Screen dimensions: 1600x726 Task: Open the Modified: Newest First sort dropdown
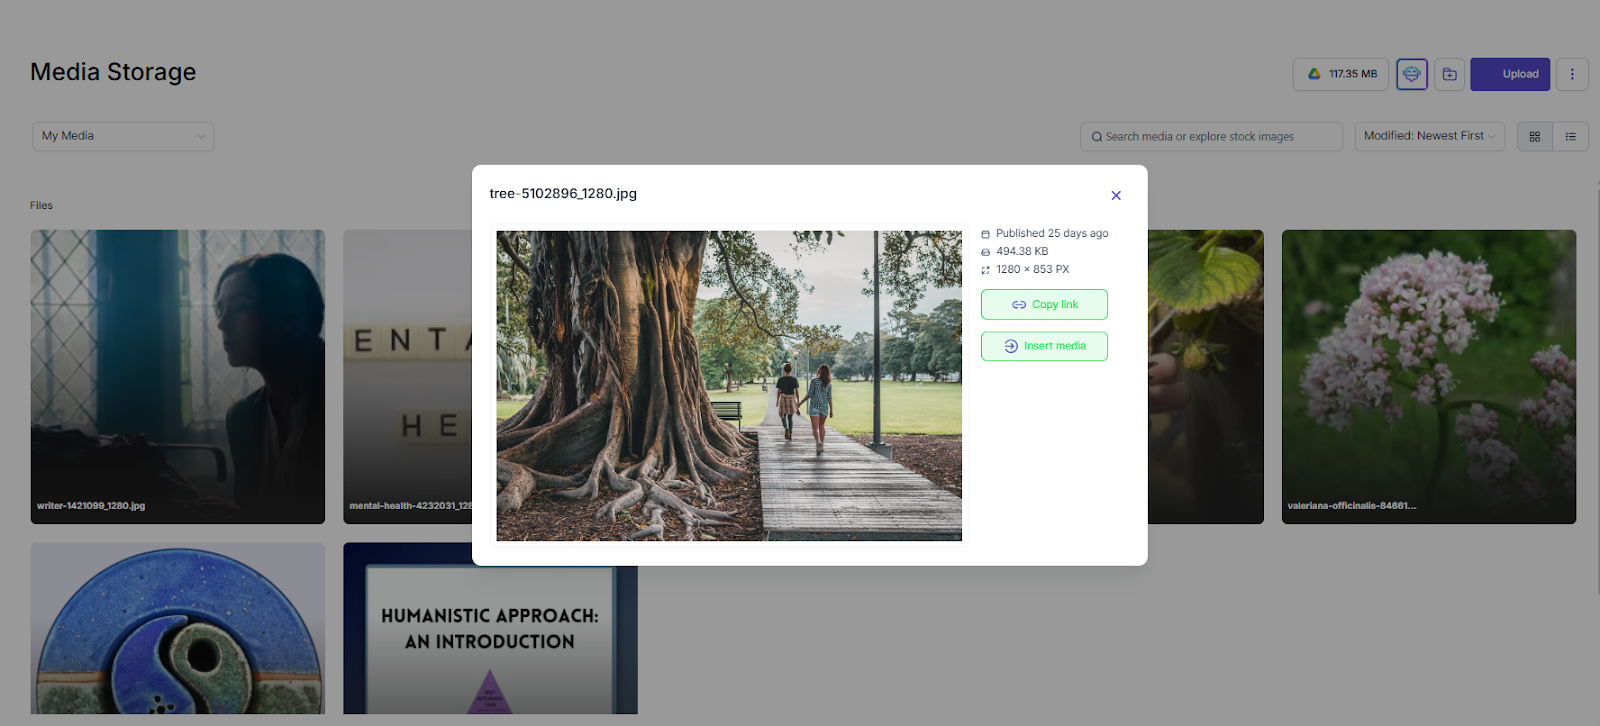(x=1430, y=136)
